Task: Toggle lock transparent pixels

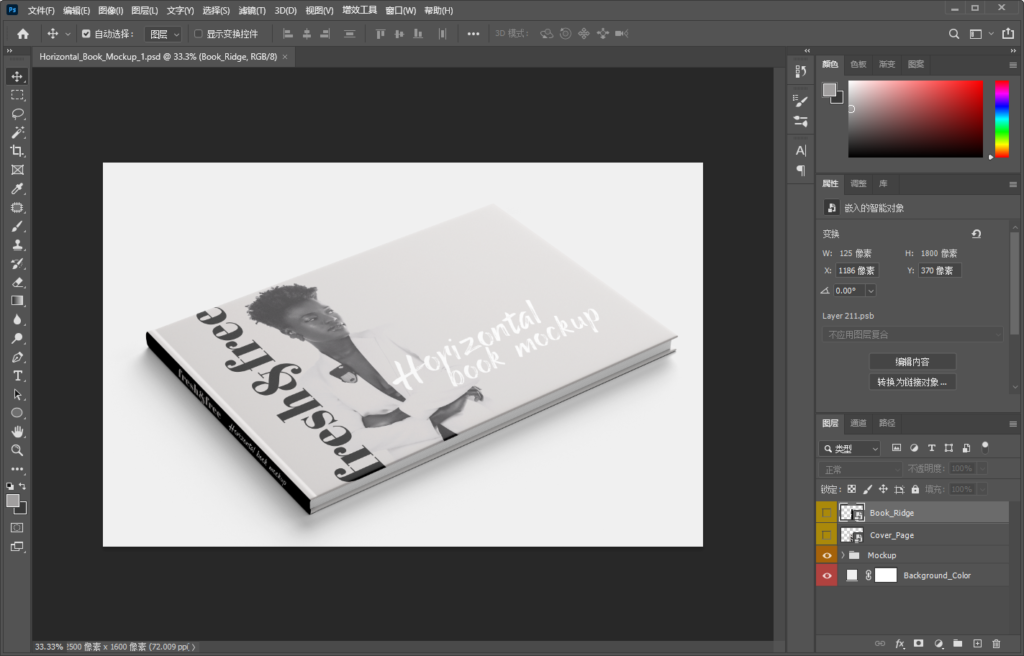Action: (x=852, y=489)
